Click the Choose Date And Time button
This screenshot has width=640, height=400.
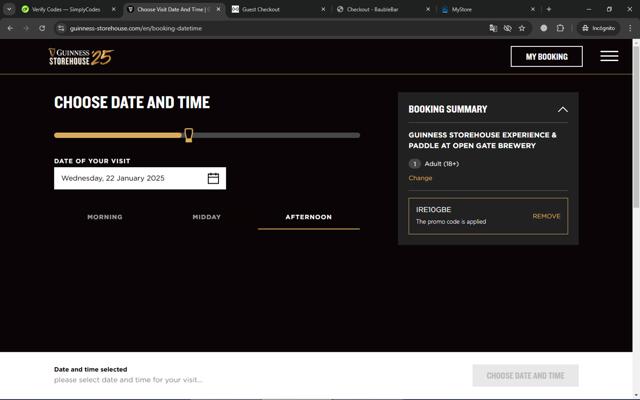[525, 376]
